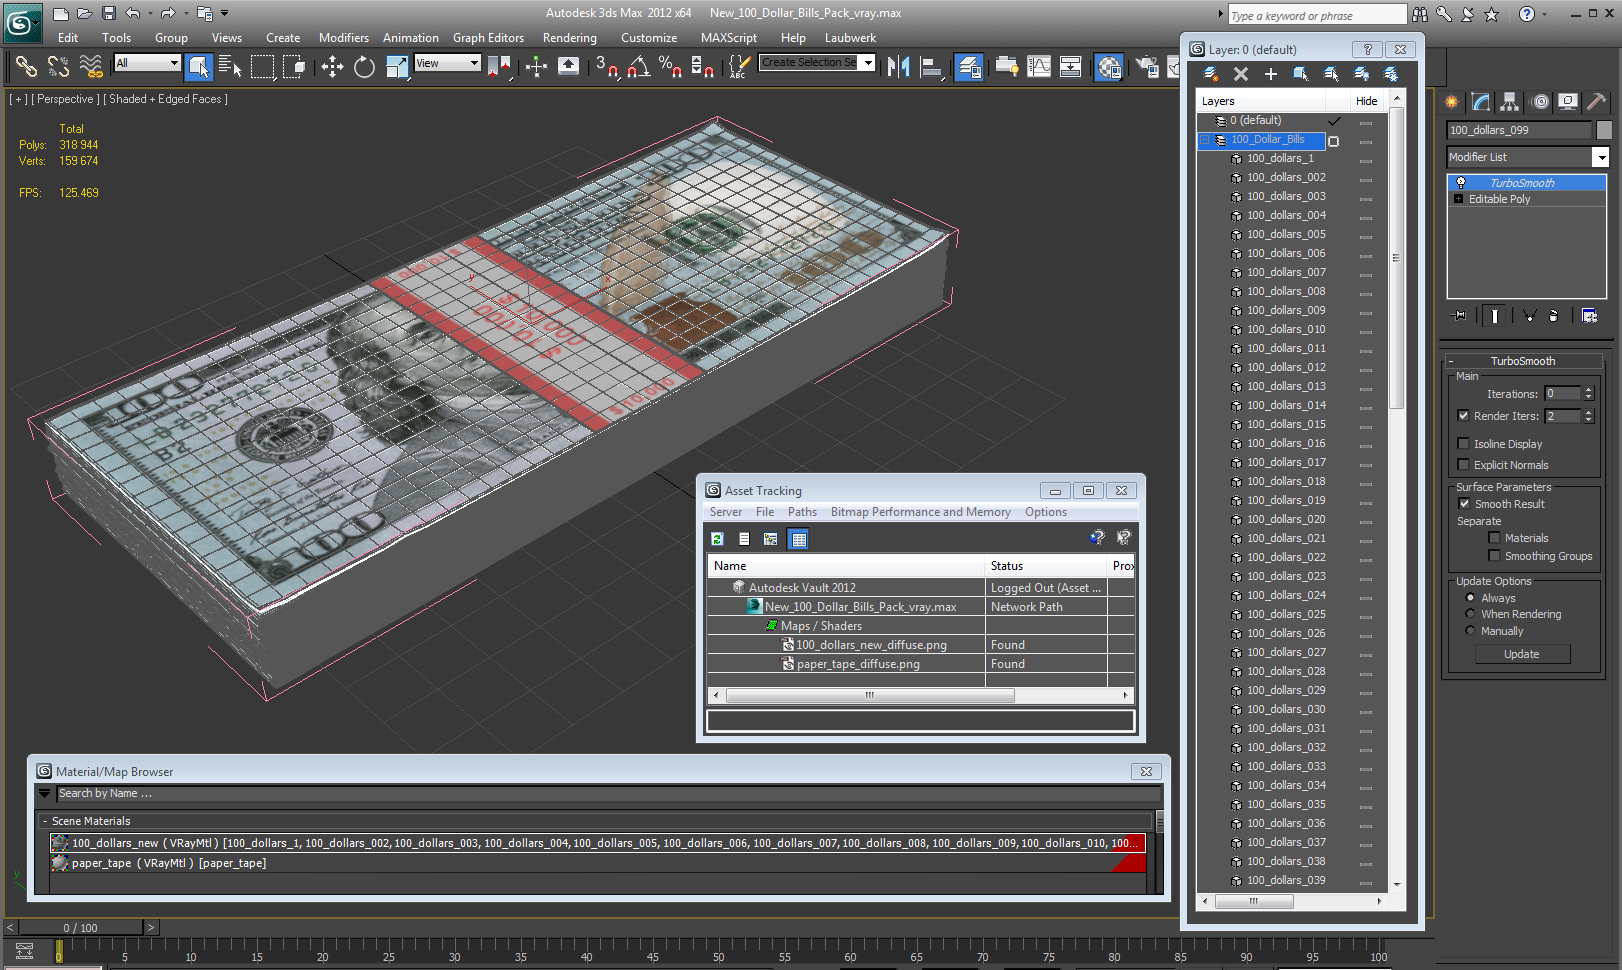
Task: Select When Rendering update option
Action: 1470,614
